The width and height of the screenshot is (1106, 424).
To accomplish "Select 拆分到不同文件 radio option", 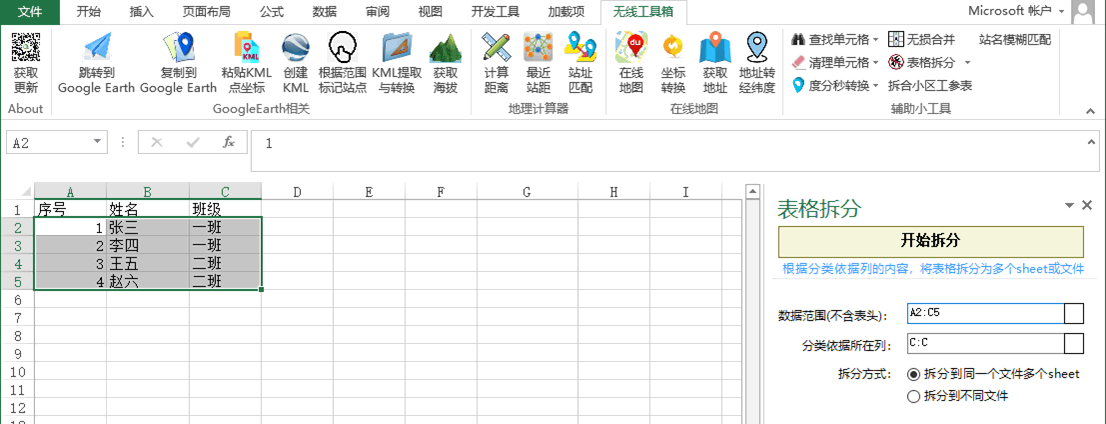I will coord(913,396).
